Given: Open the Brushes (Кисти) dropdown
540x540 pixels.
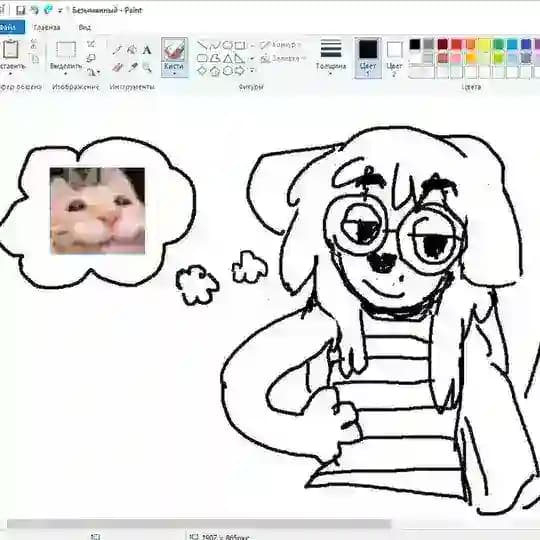Looking at the screenshot, I should coord(174,58).
